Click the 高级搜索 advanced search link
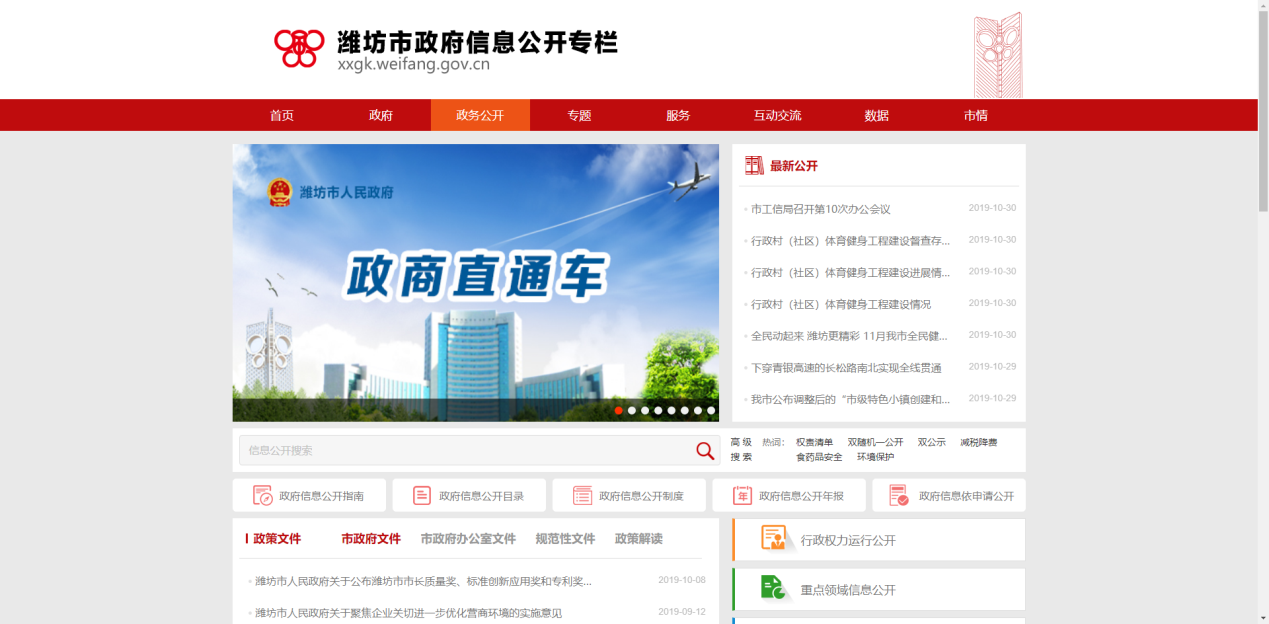Image resolution: width=1269 pixels, height=624 pixels. pos(741,449)
